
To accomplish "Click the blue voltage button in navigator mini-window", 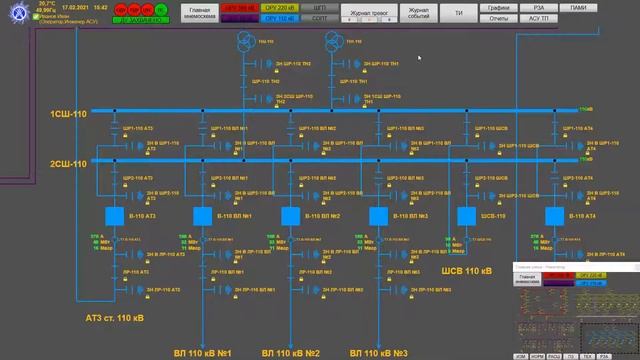I will tap(591, 283).
